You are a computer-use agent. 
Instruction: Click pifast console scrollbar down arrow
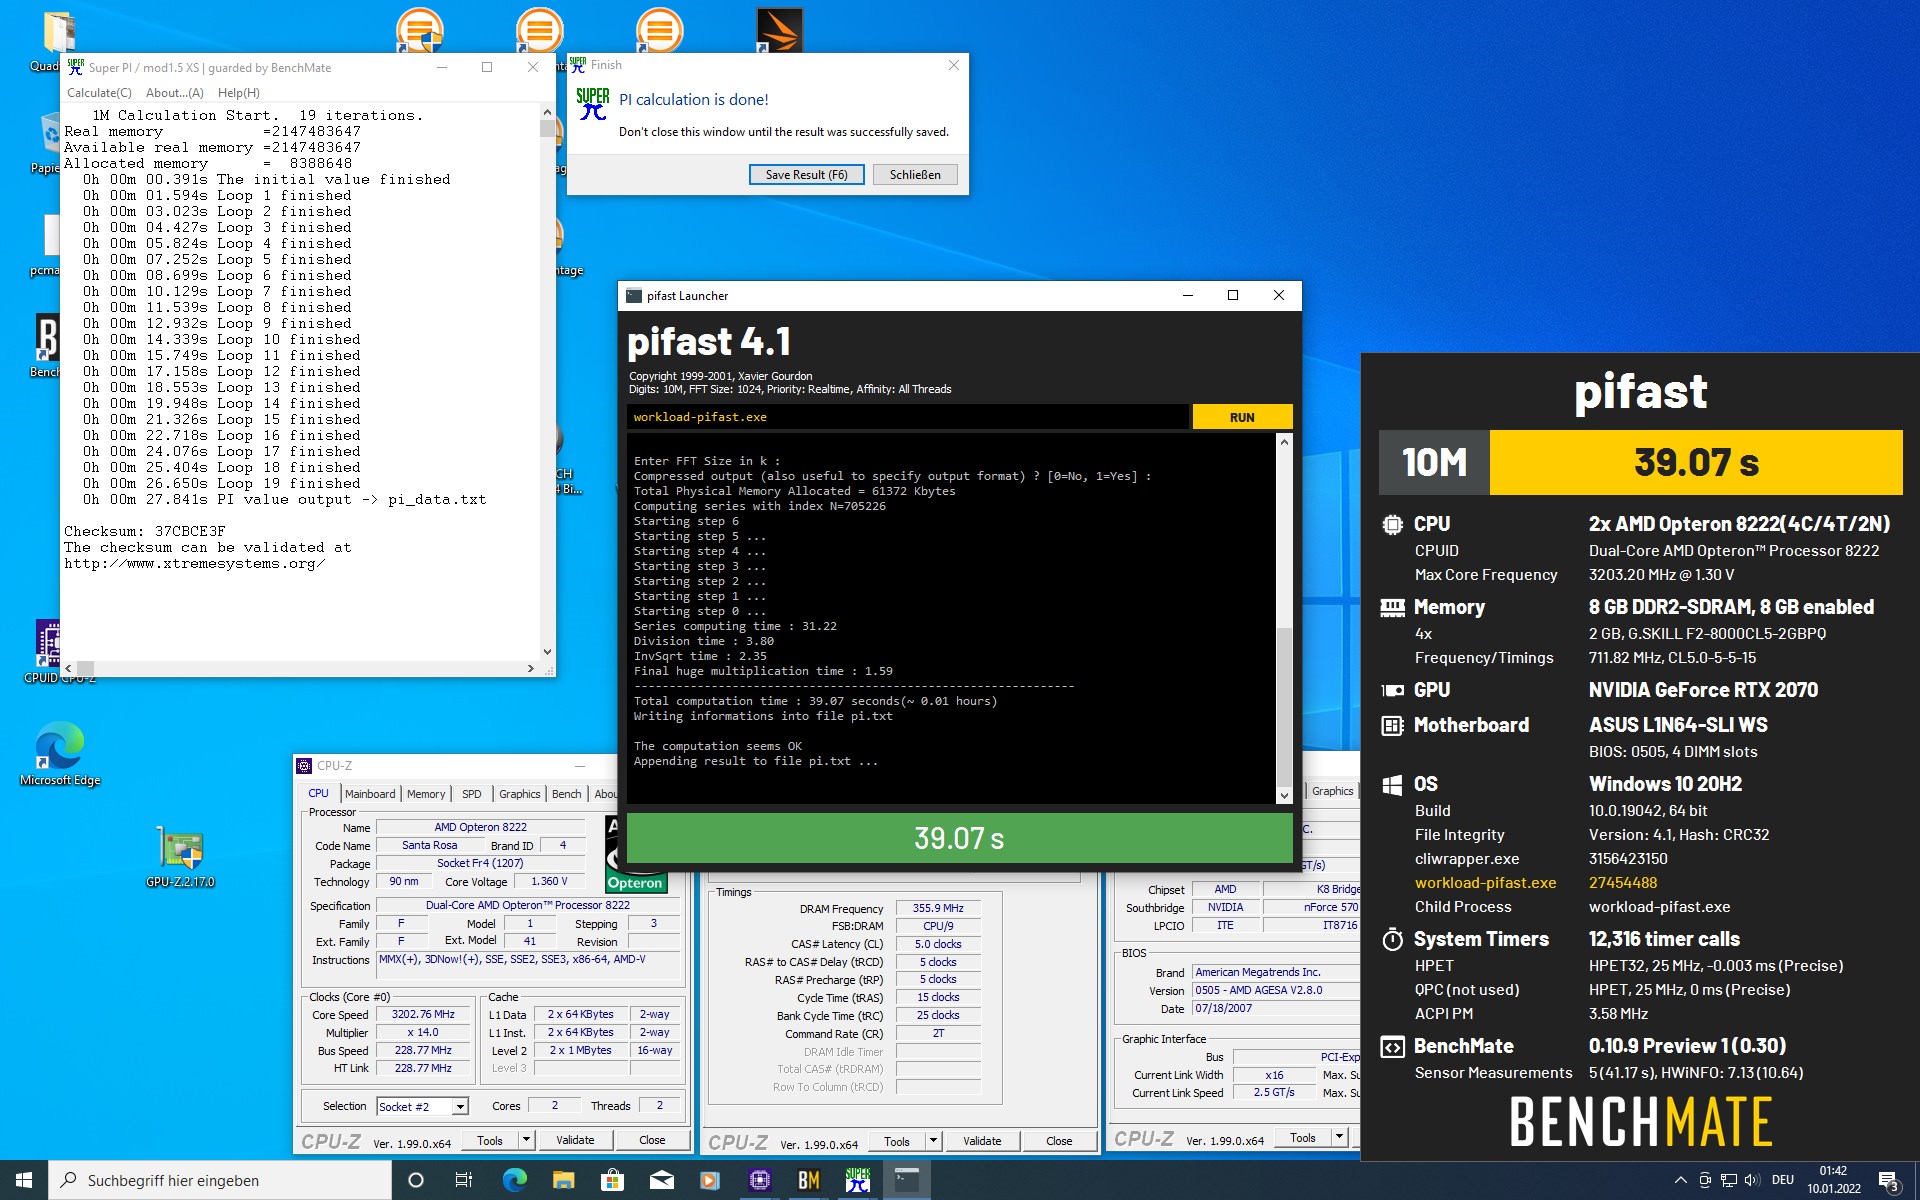point(1284,796)
